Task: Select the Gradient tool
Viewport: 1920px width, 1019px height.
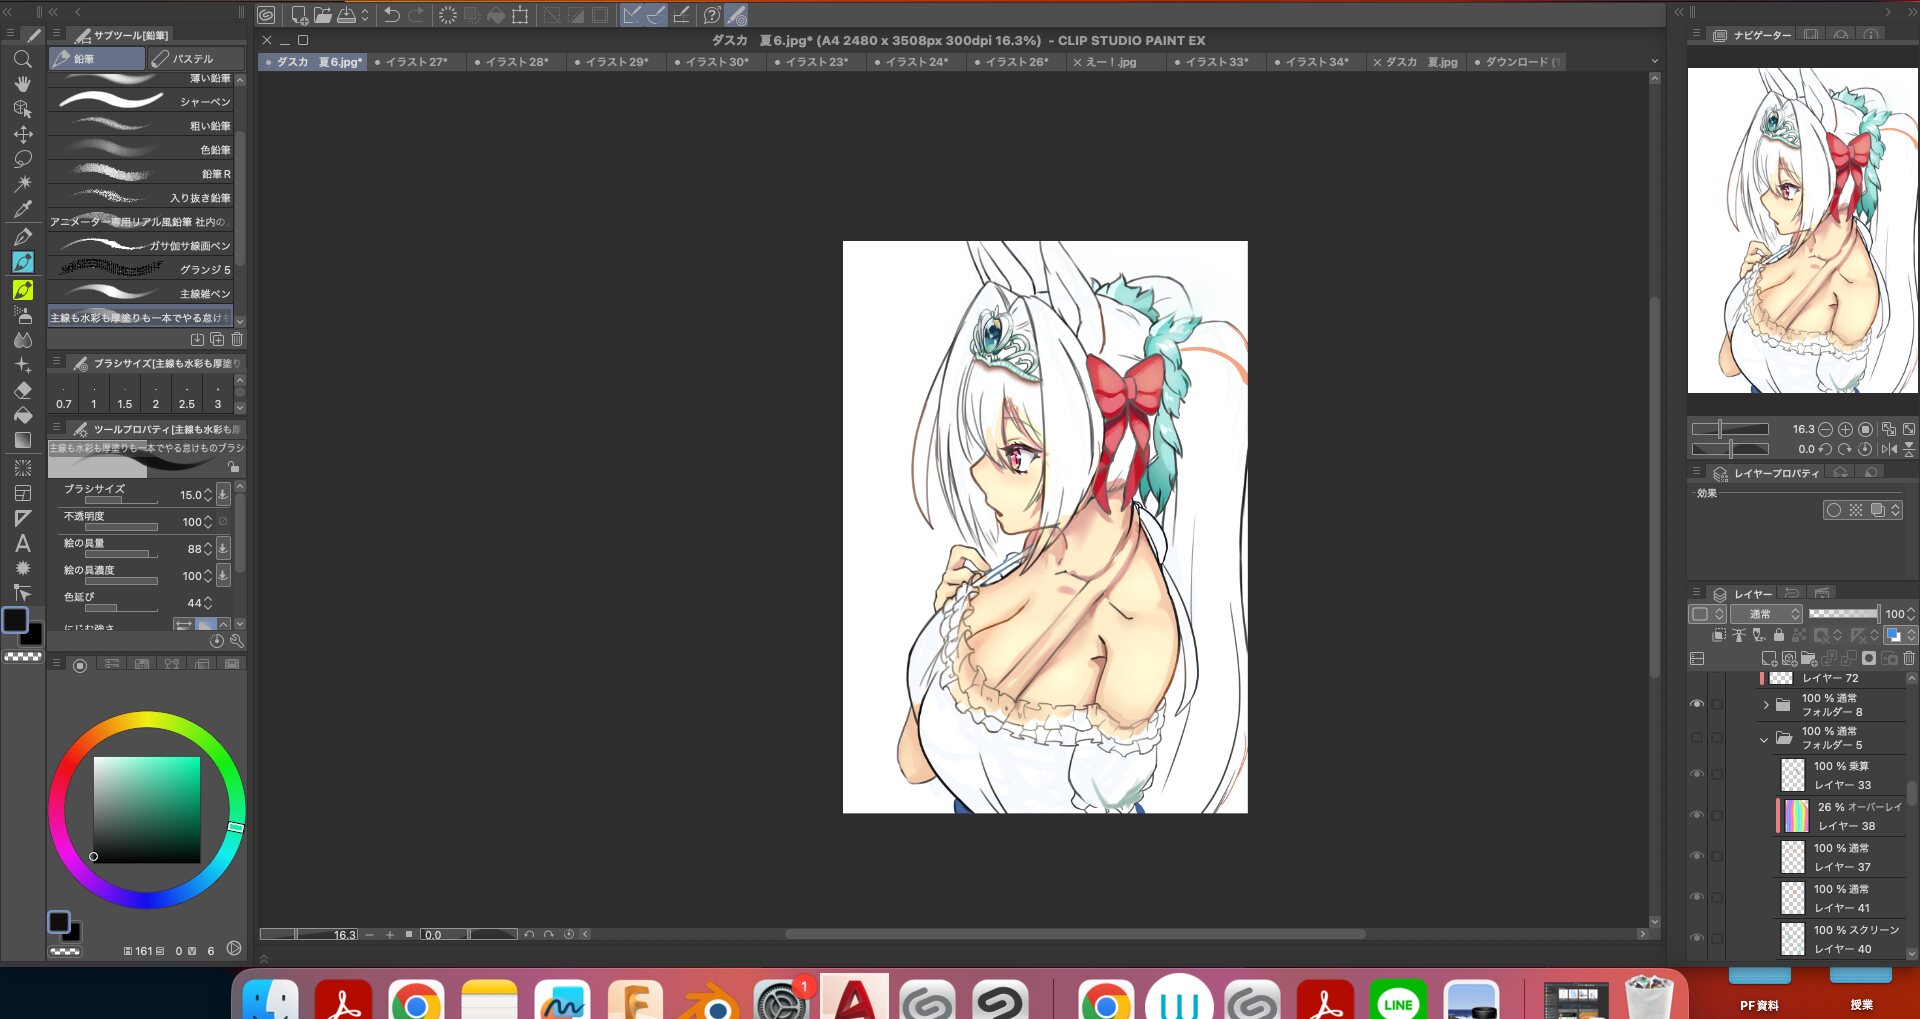Action: coord(22,440)
